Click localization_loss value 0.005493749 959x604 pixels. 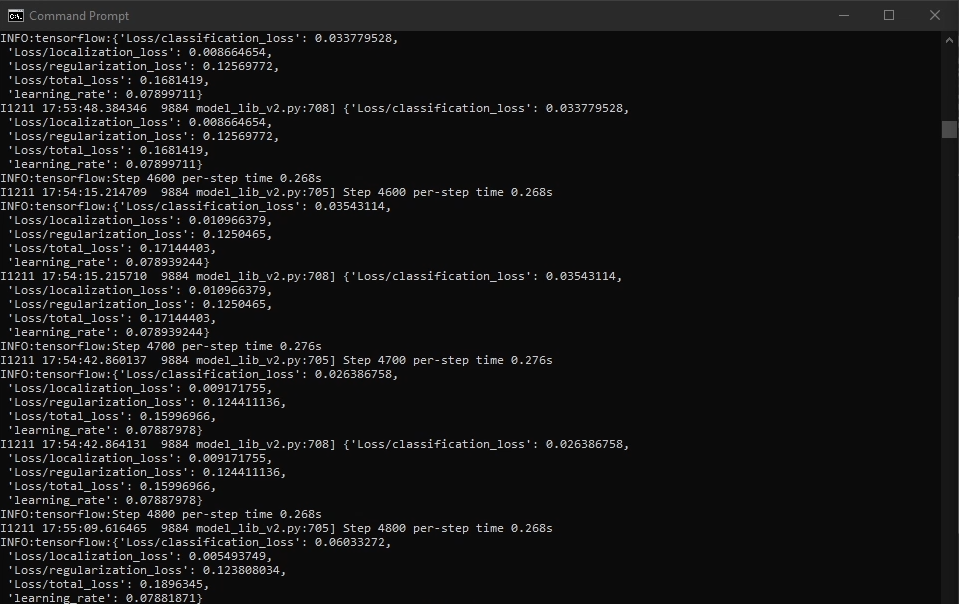click(227, 556)
